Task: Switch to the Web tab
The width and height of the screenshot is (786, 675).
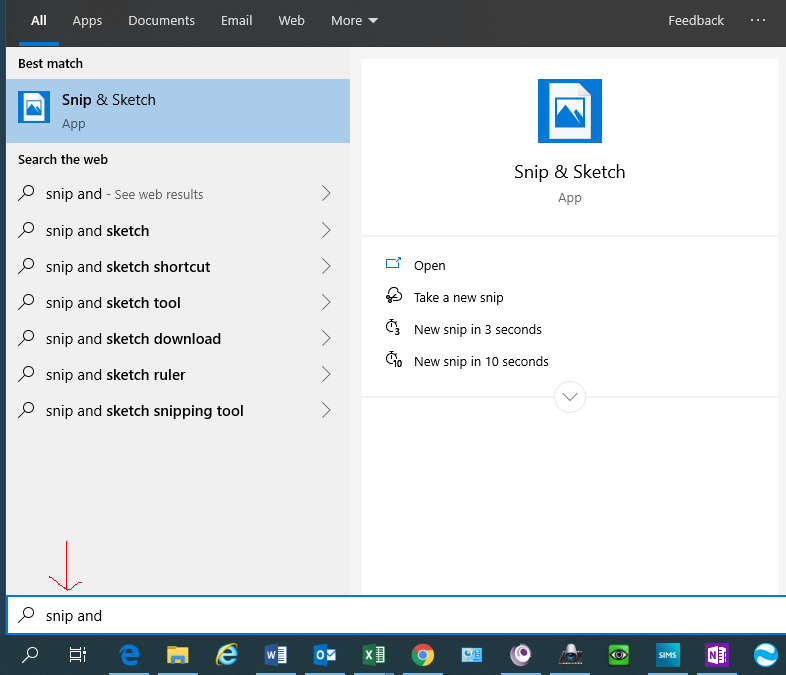Action: pos(291,21)
